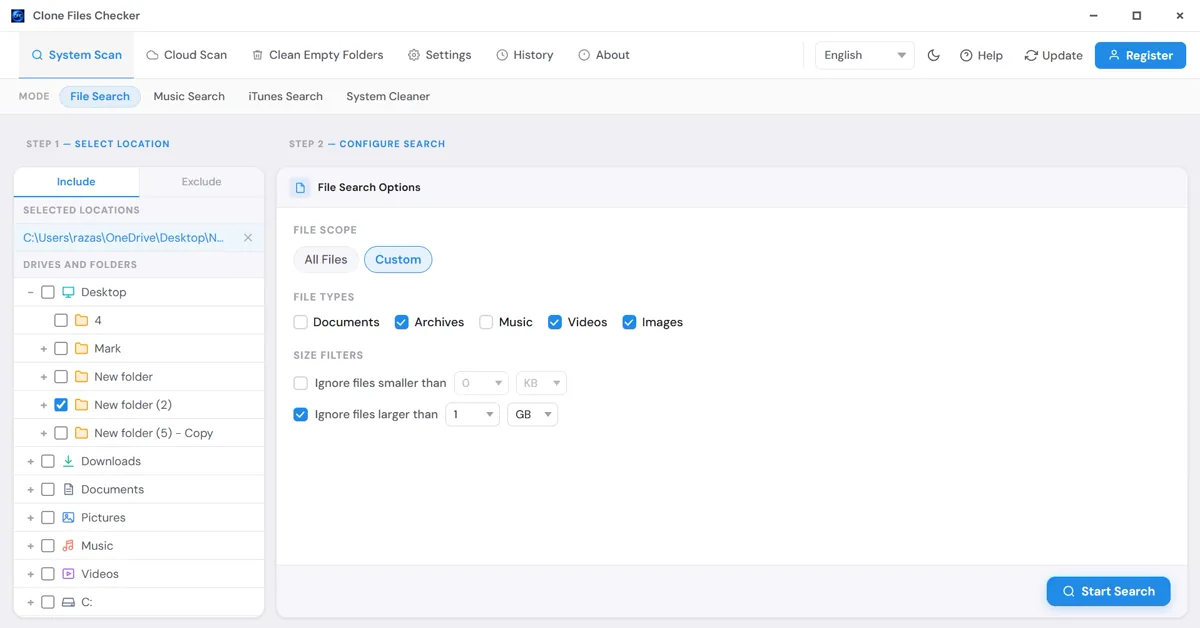Enable the Documents file type checkbox

(x=301, y=322)
